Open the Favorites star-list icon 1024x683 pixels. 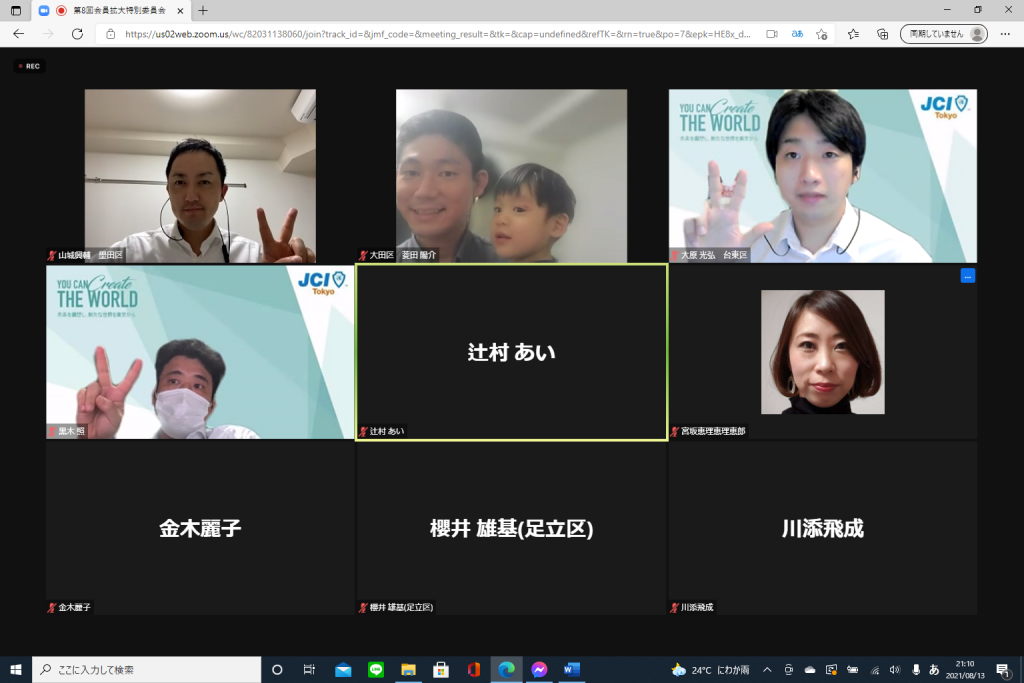(853, 34)
